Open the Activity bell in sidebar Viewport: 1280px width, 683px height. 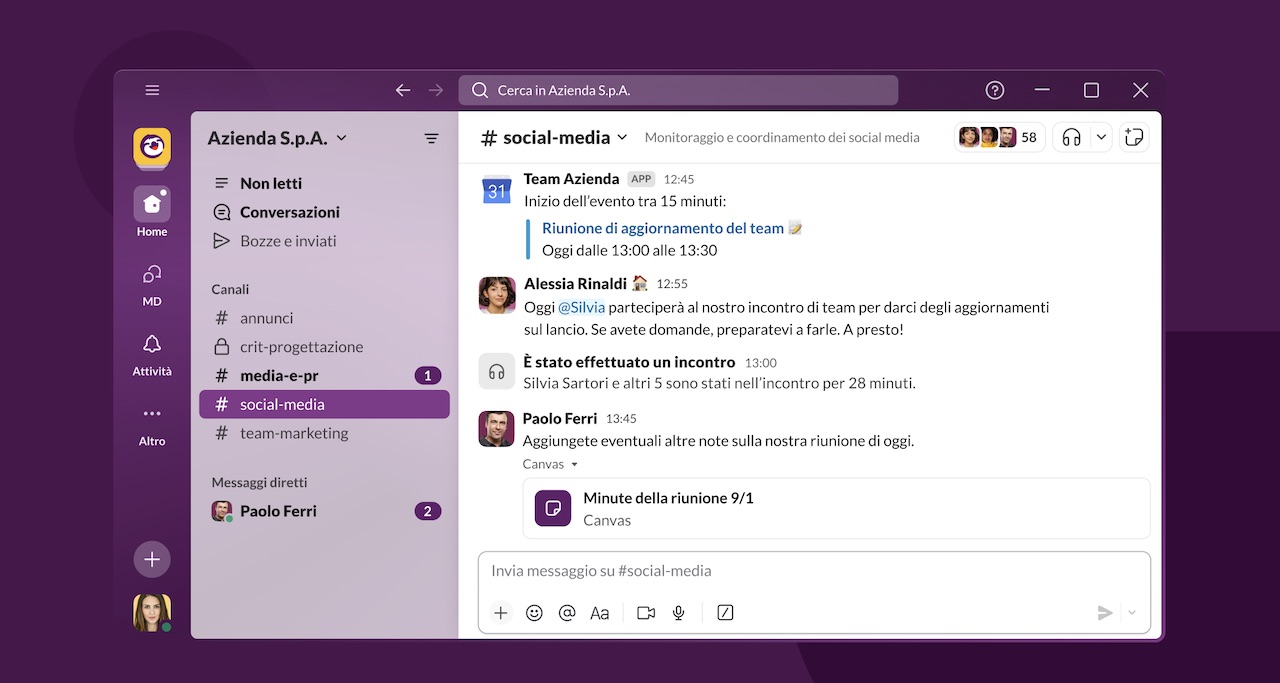(x=152, y=353)
